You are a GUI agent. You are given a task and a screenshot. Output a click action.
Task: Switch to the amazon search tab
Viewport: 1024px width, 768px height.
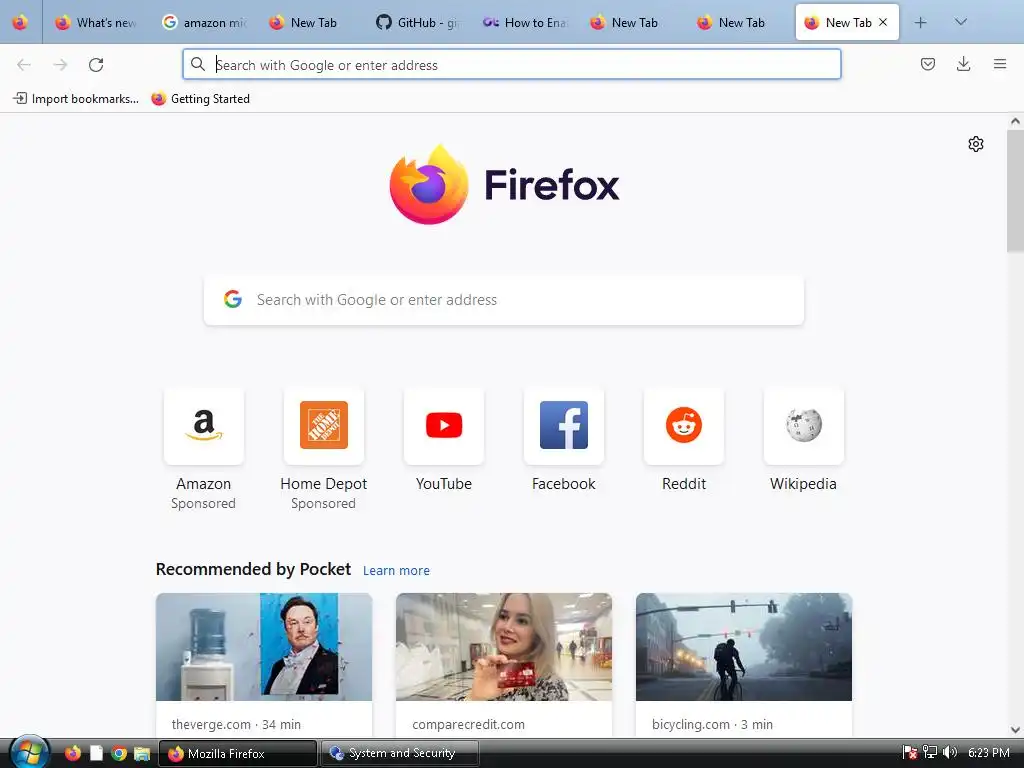pos(204,22)
